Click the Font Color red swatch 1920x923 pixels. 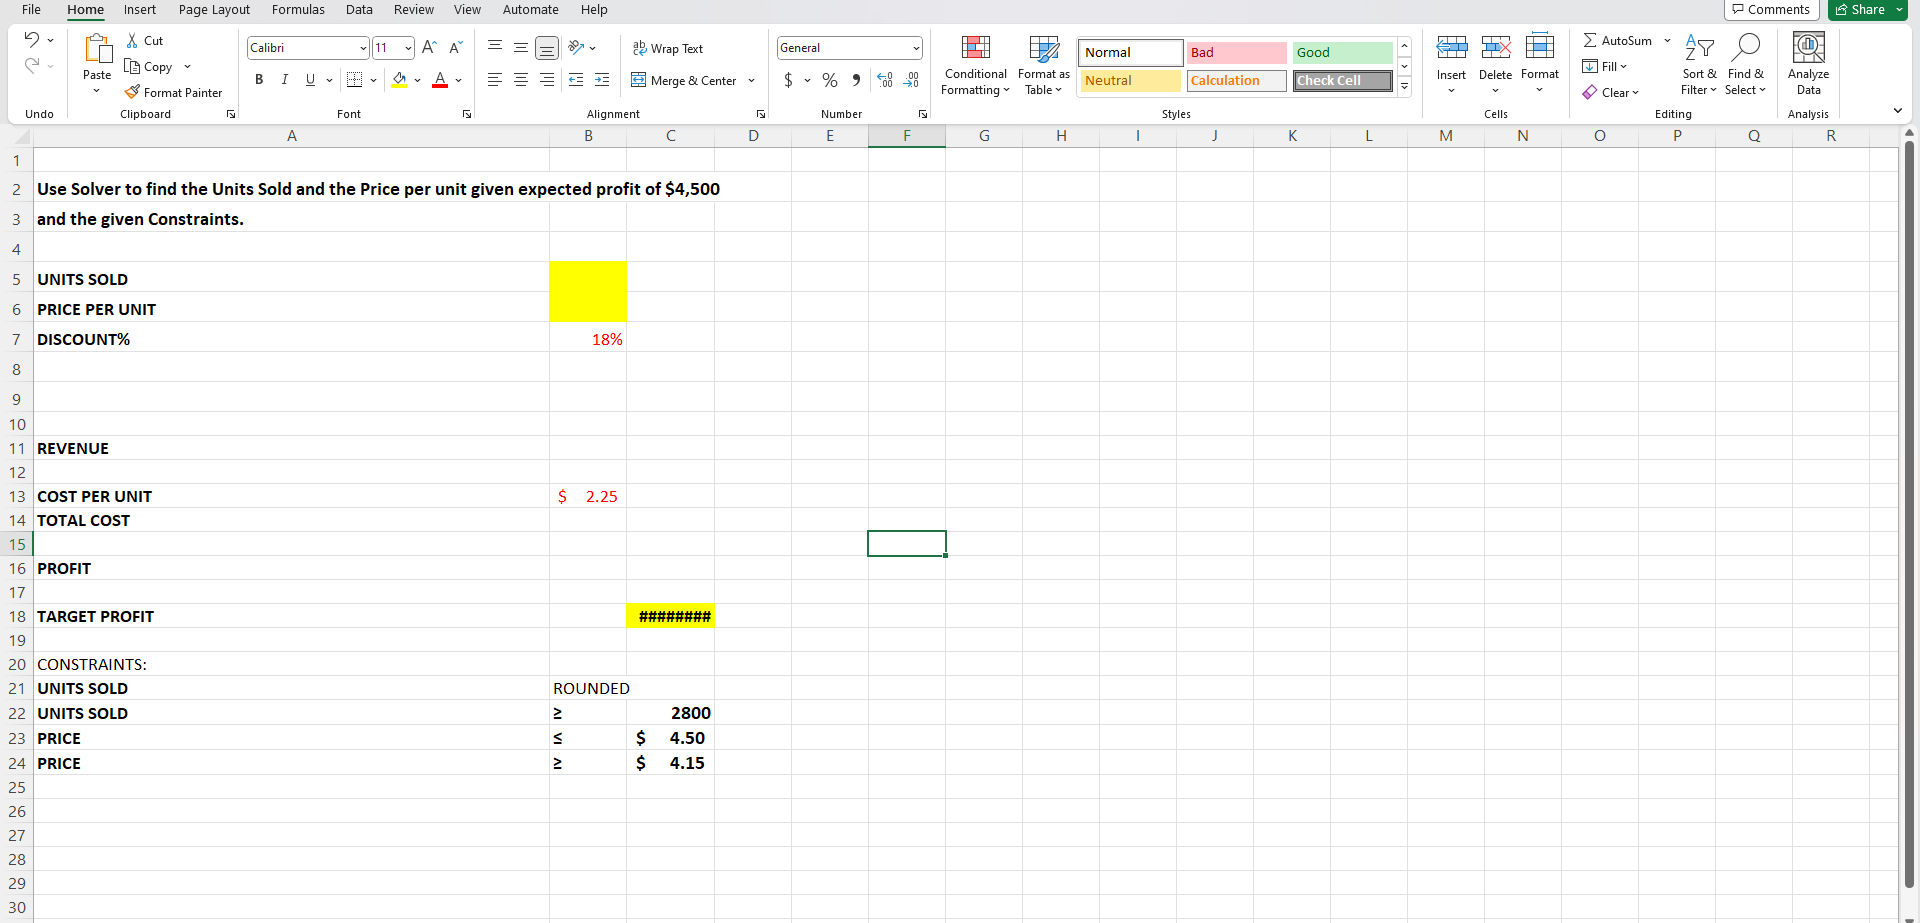[x=440, y=86]
